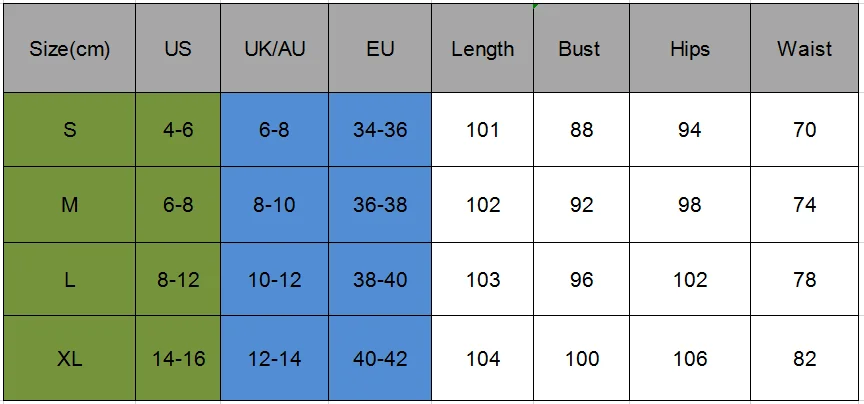Click the Waist header cell

pyautogui.click(x=804, y=49)
